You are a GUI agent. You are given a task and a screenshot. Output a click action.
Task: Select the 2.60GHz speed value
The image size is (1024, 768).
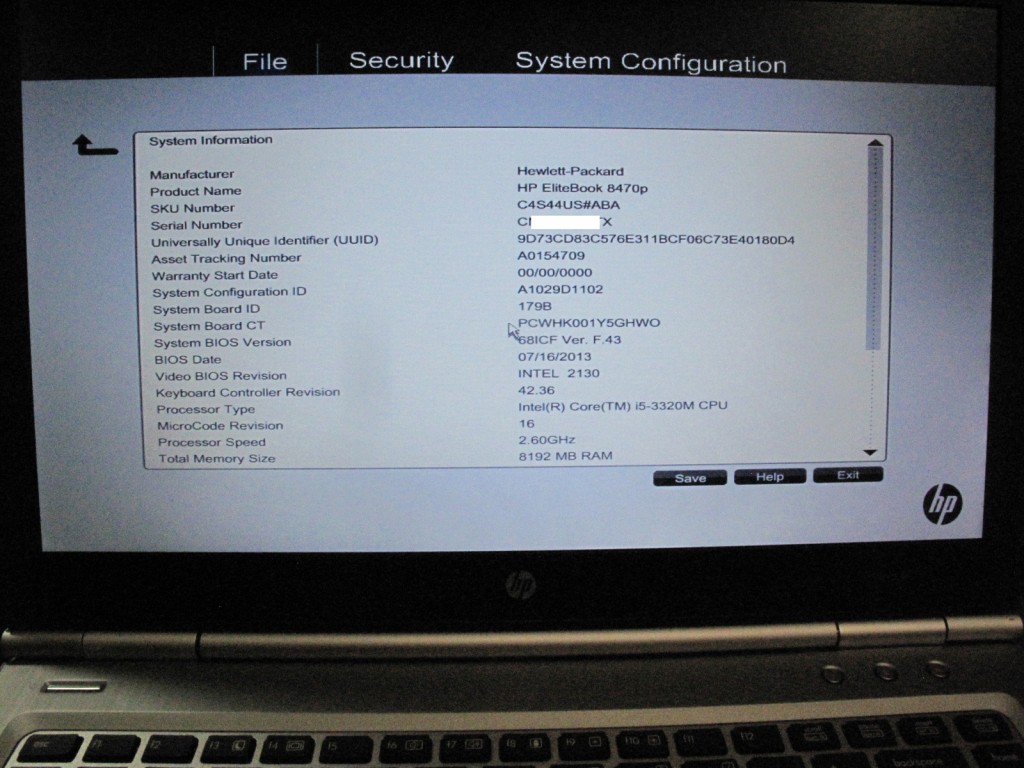click(x=547, y=440)
